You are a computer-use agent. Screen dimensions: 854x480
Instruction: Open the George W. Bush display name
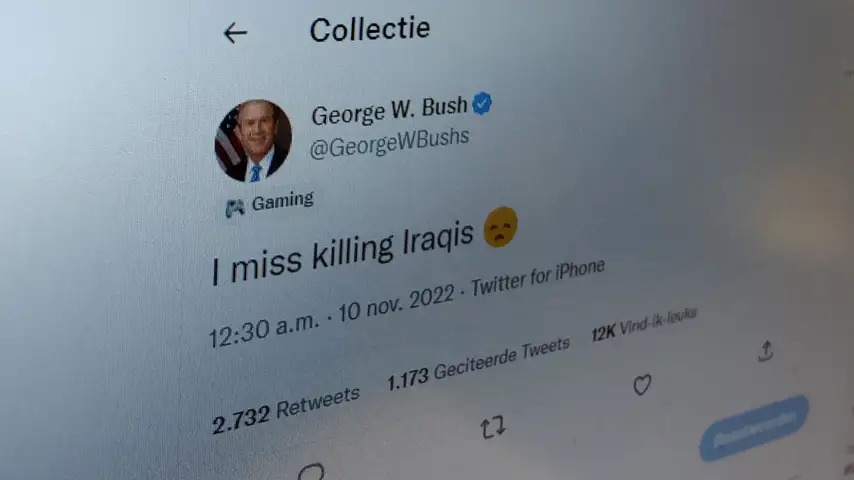(x=389, y=110)
